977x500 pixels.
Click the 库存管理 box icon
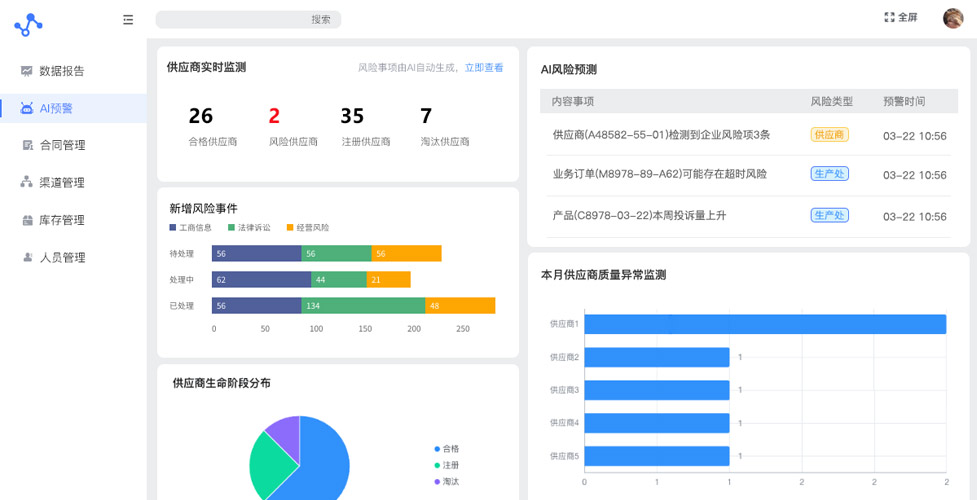pos(27,220)
